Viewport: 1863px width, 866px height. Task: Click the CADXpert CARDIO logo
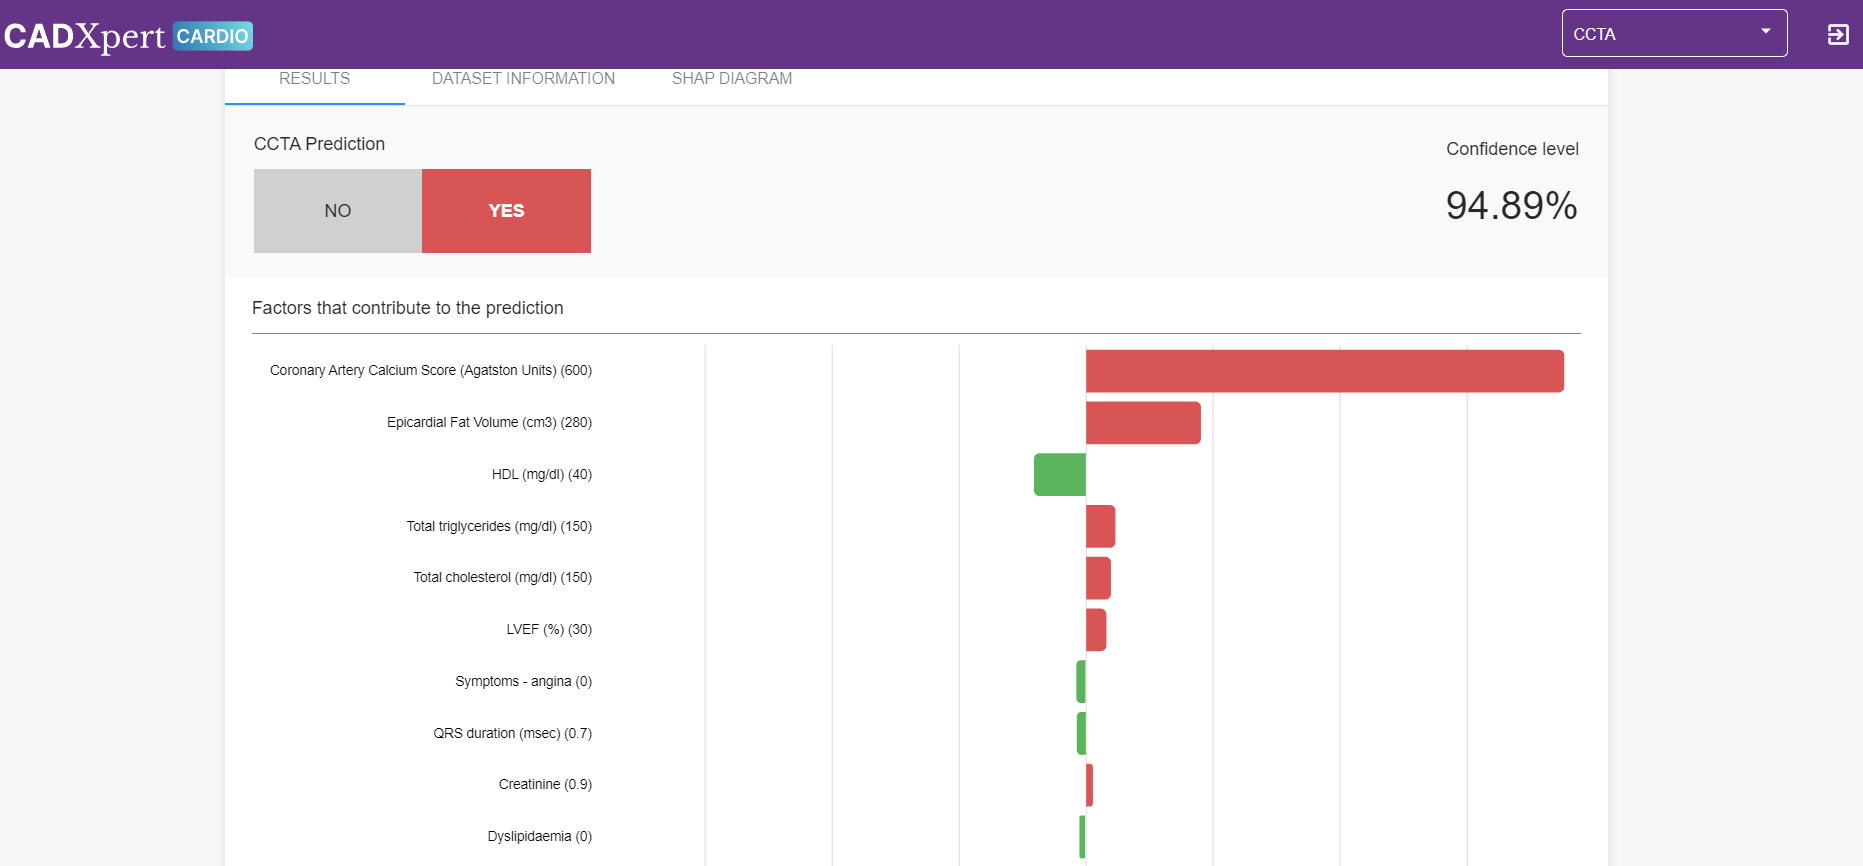coord(128,36)
